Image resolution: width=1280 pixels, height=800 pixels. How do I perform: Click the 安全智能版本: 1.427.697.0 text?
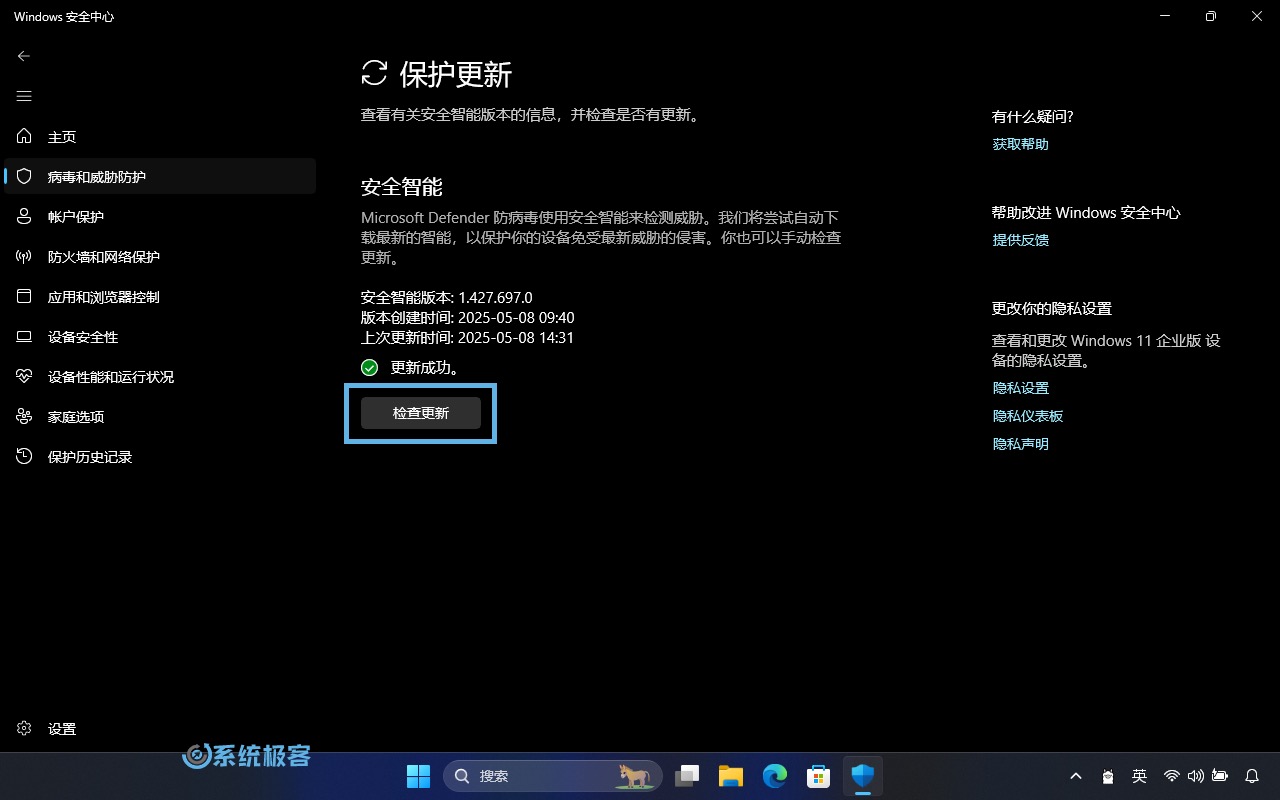click(447, 298)
